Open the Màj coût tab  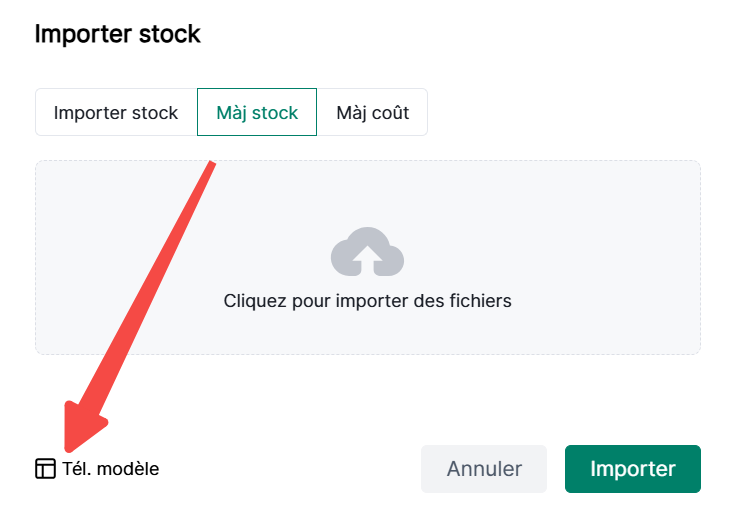coord(372,112)
